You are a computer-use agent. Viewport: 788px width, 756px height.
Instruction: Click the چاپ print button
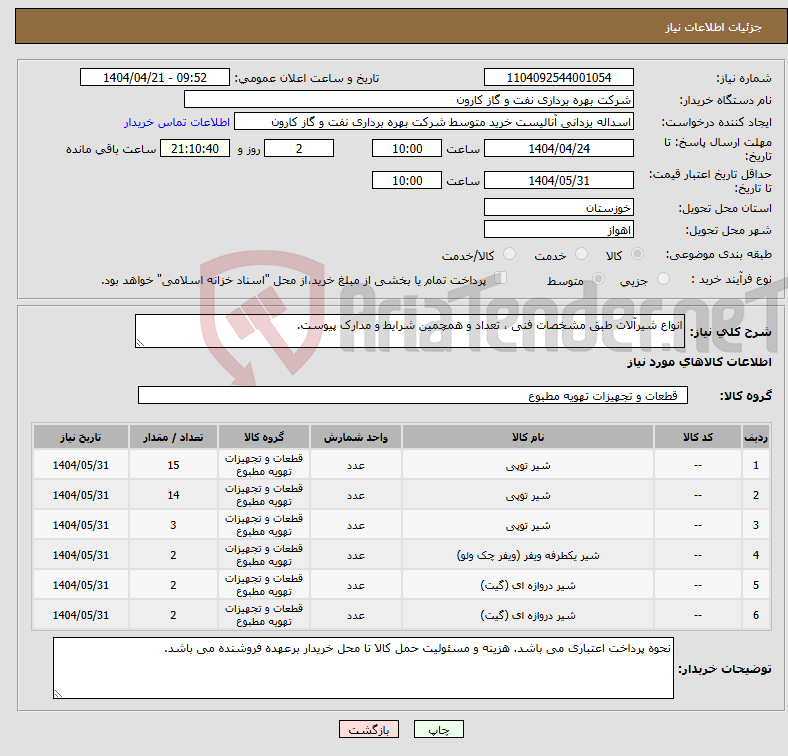[438, 729]
